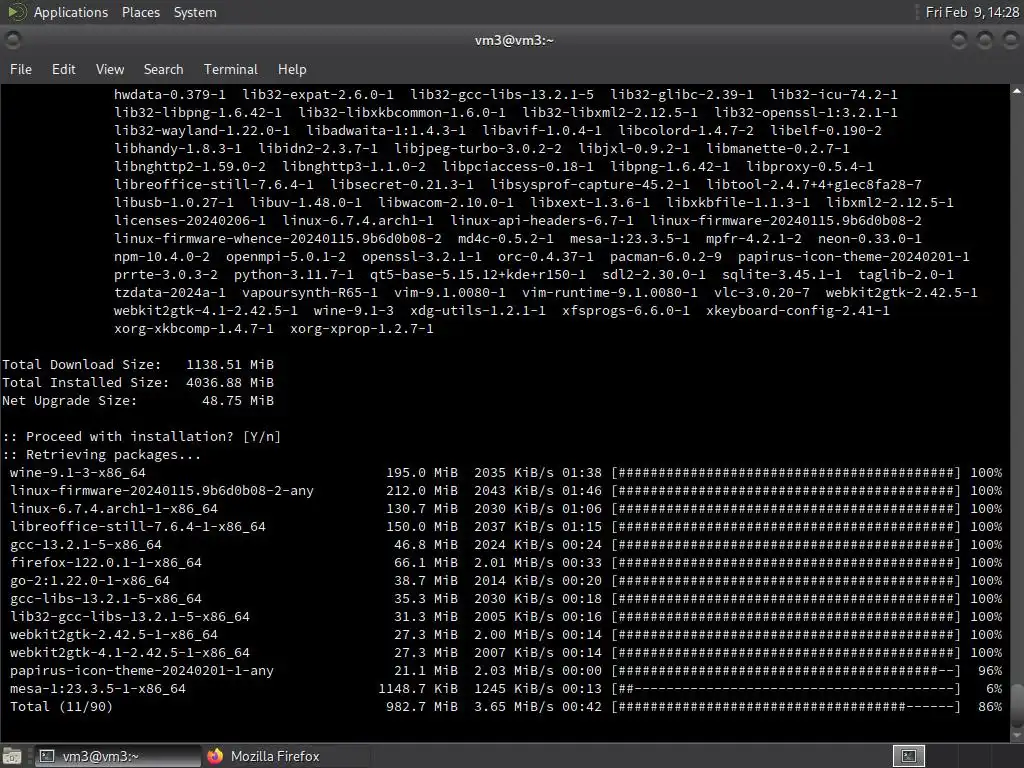Click the terminal icon on the vm3@vm3 taskbar entry
1024x768 pixels.
[x=47, y=756]
